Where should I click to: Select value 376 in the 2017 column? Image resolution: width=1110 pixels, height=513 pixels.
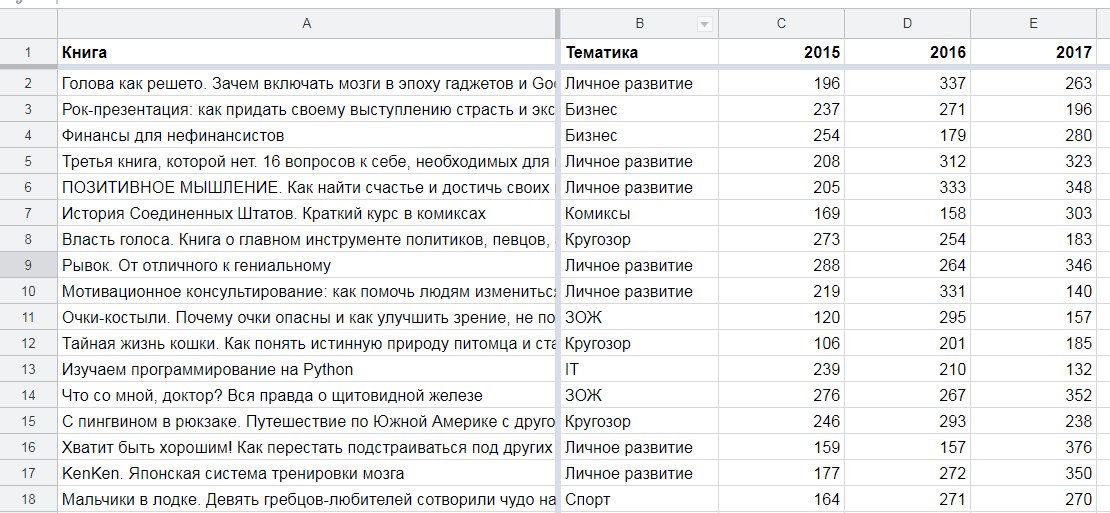click(1033, 447)
